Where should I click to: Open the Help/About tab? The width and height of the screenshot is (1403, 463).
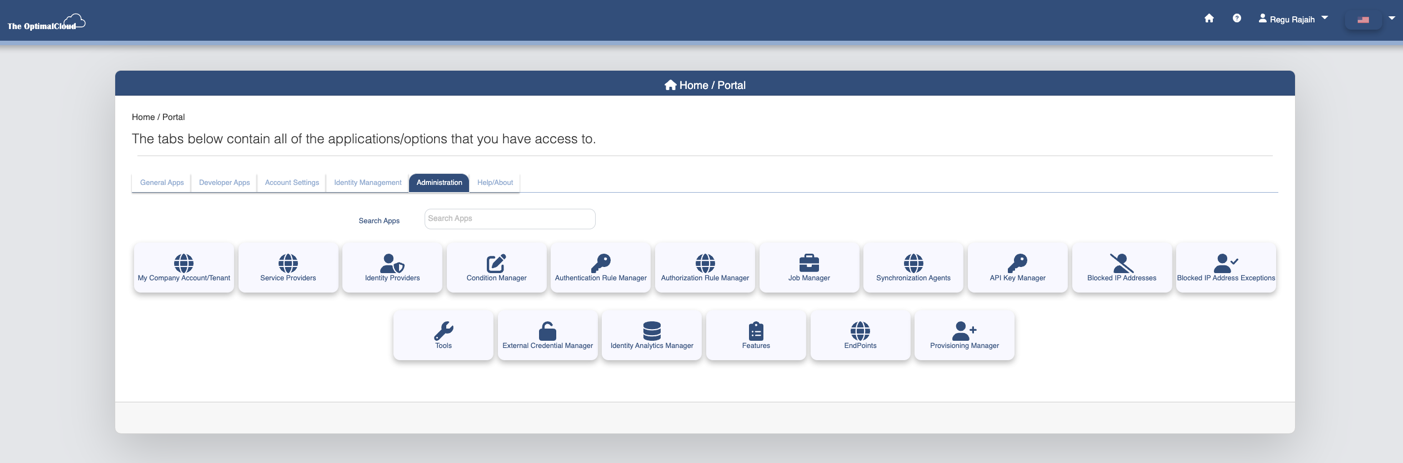tap(495, 183)
